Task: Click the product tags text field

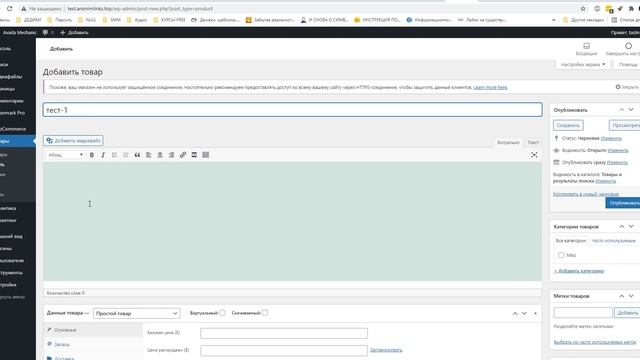Action: 583,313
